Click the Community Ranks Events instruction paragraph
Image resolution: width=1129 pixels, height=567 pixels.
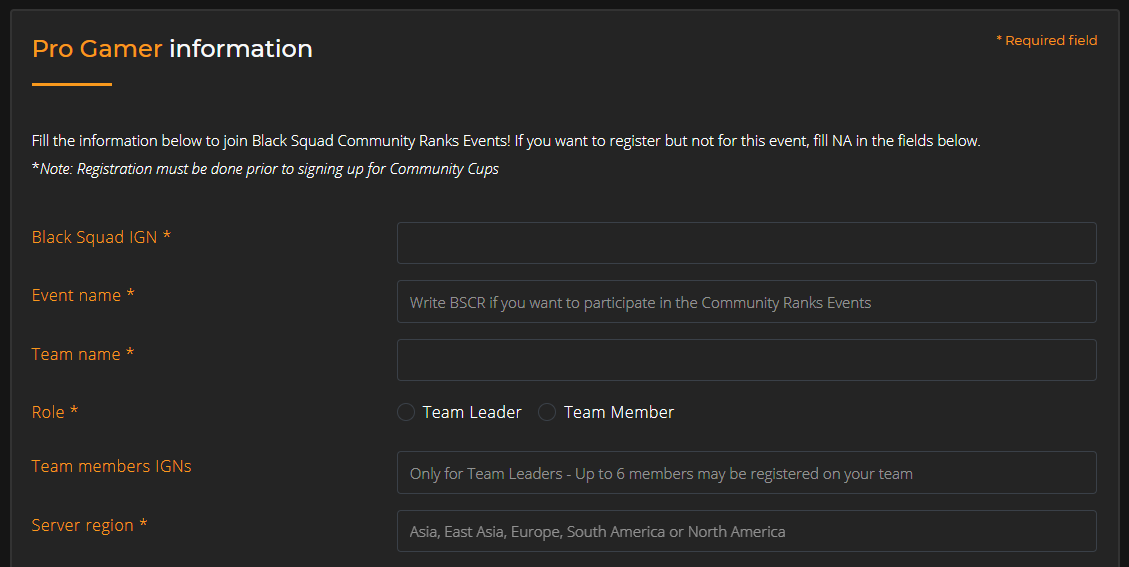pos(506,141)
